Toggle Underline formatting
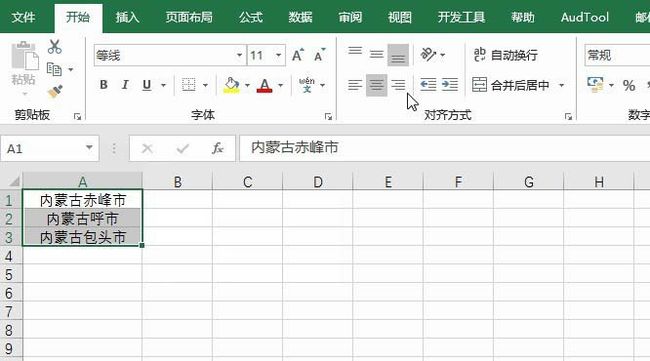The height and width of the screenshot is (361, 650). [146, 85]
